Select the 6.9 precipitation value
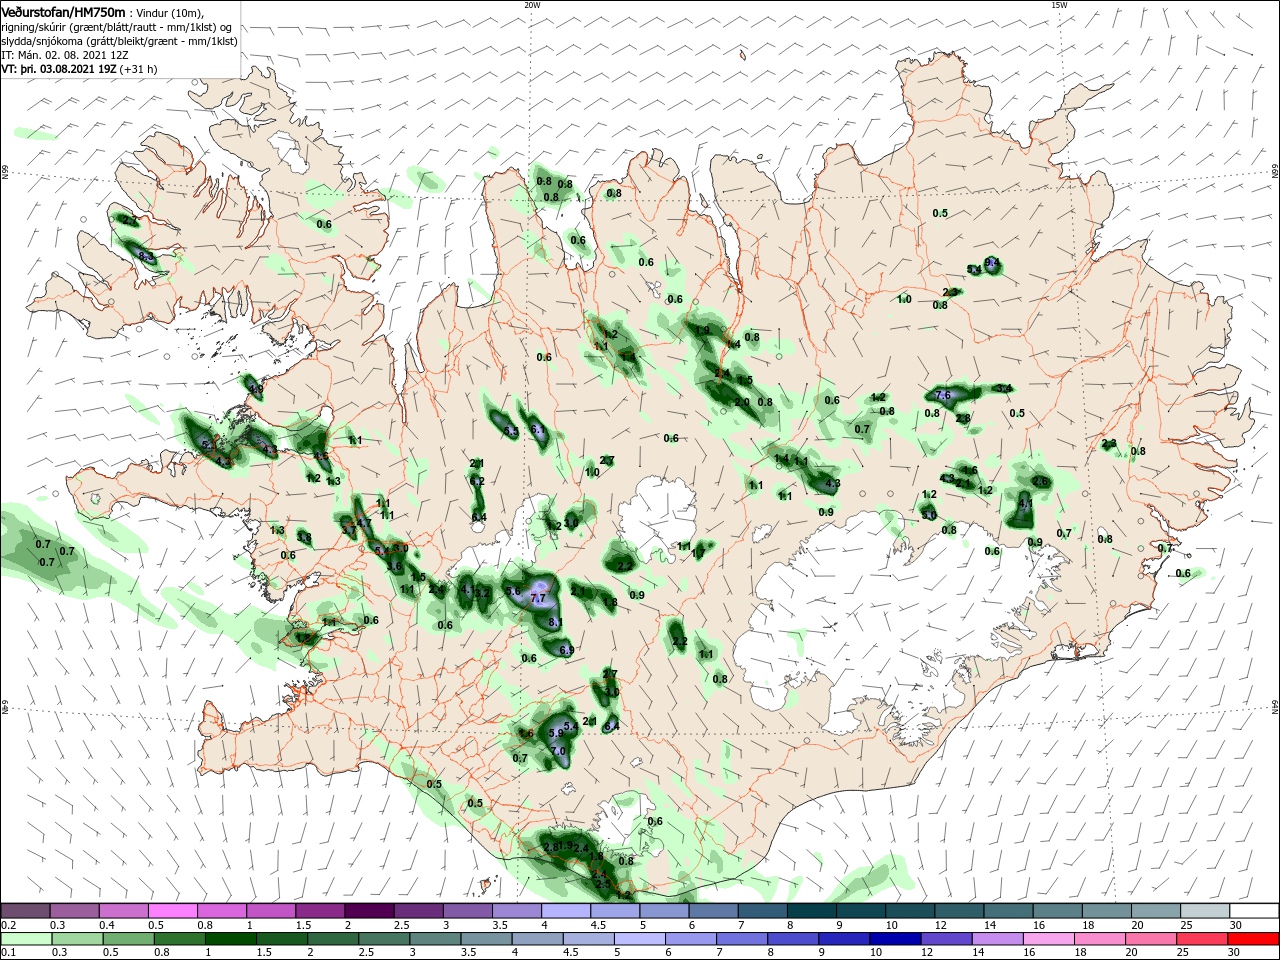 (567, 650)
